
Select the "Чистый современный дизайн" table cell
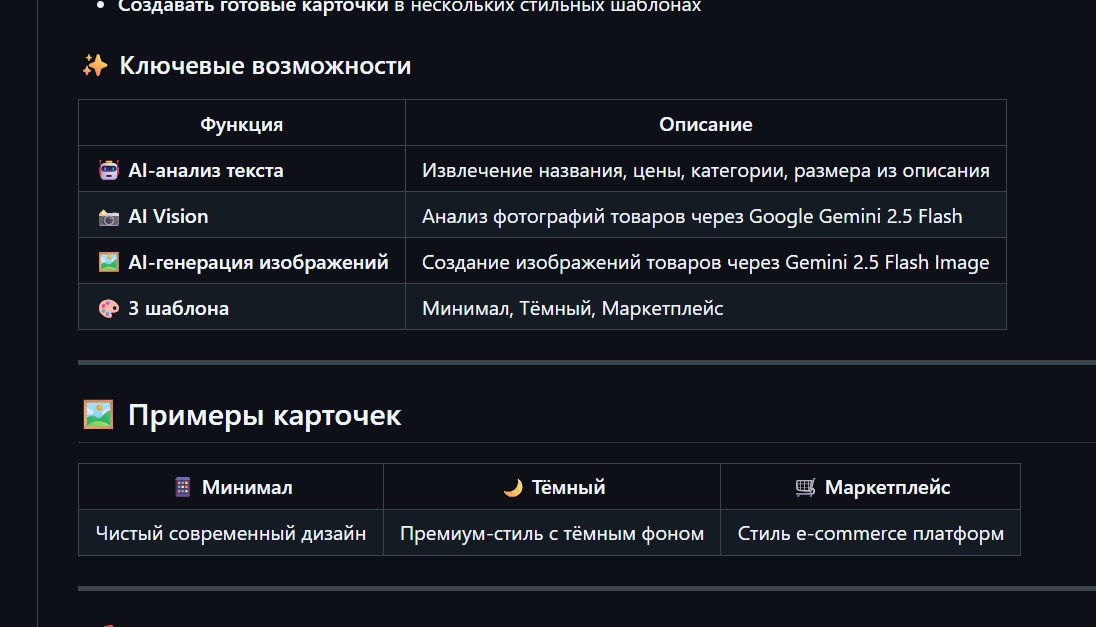pos(231,533)
